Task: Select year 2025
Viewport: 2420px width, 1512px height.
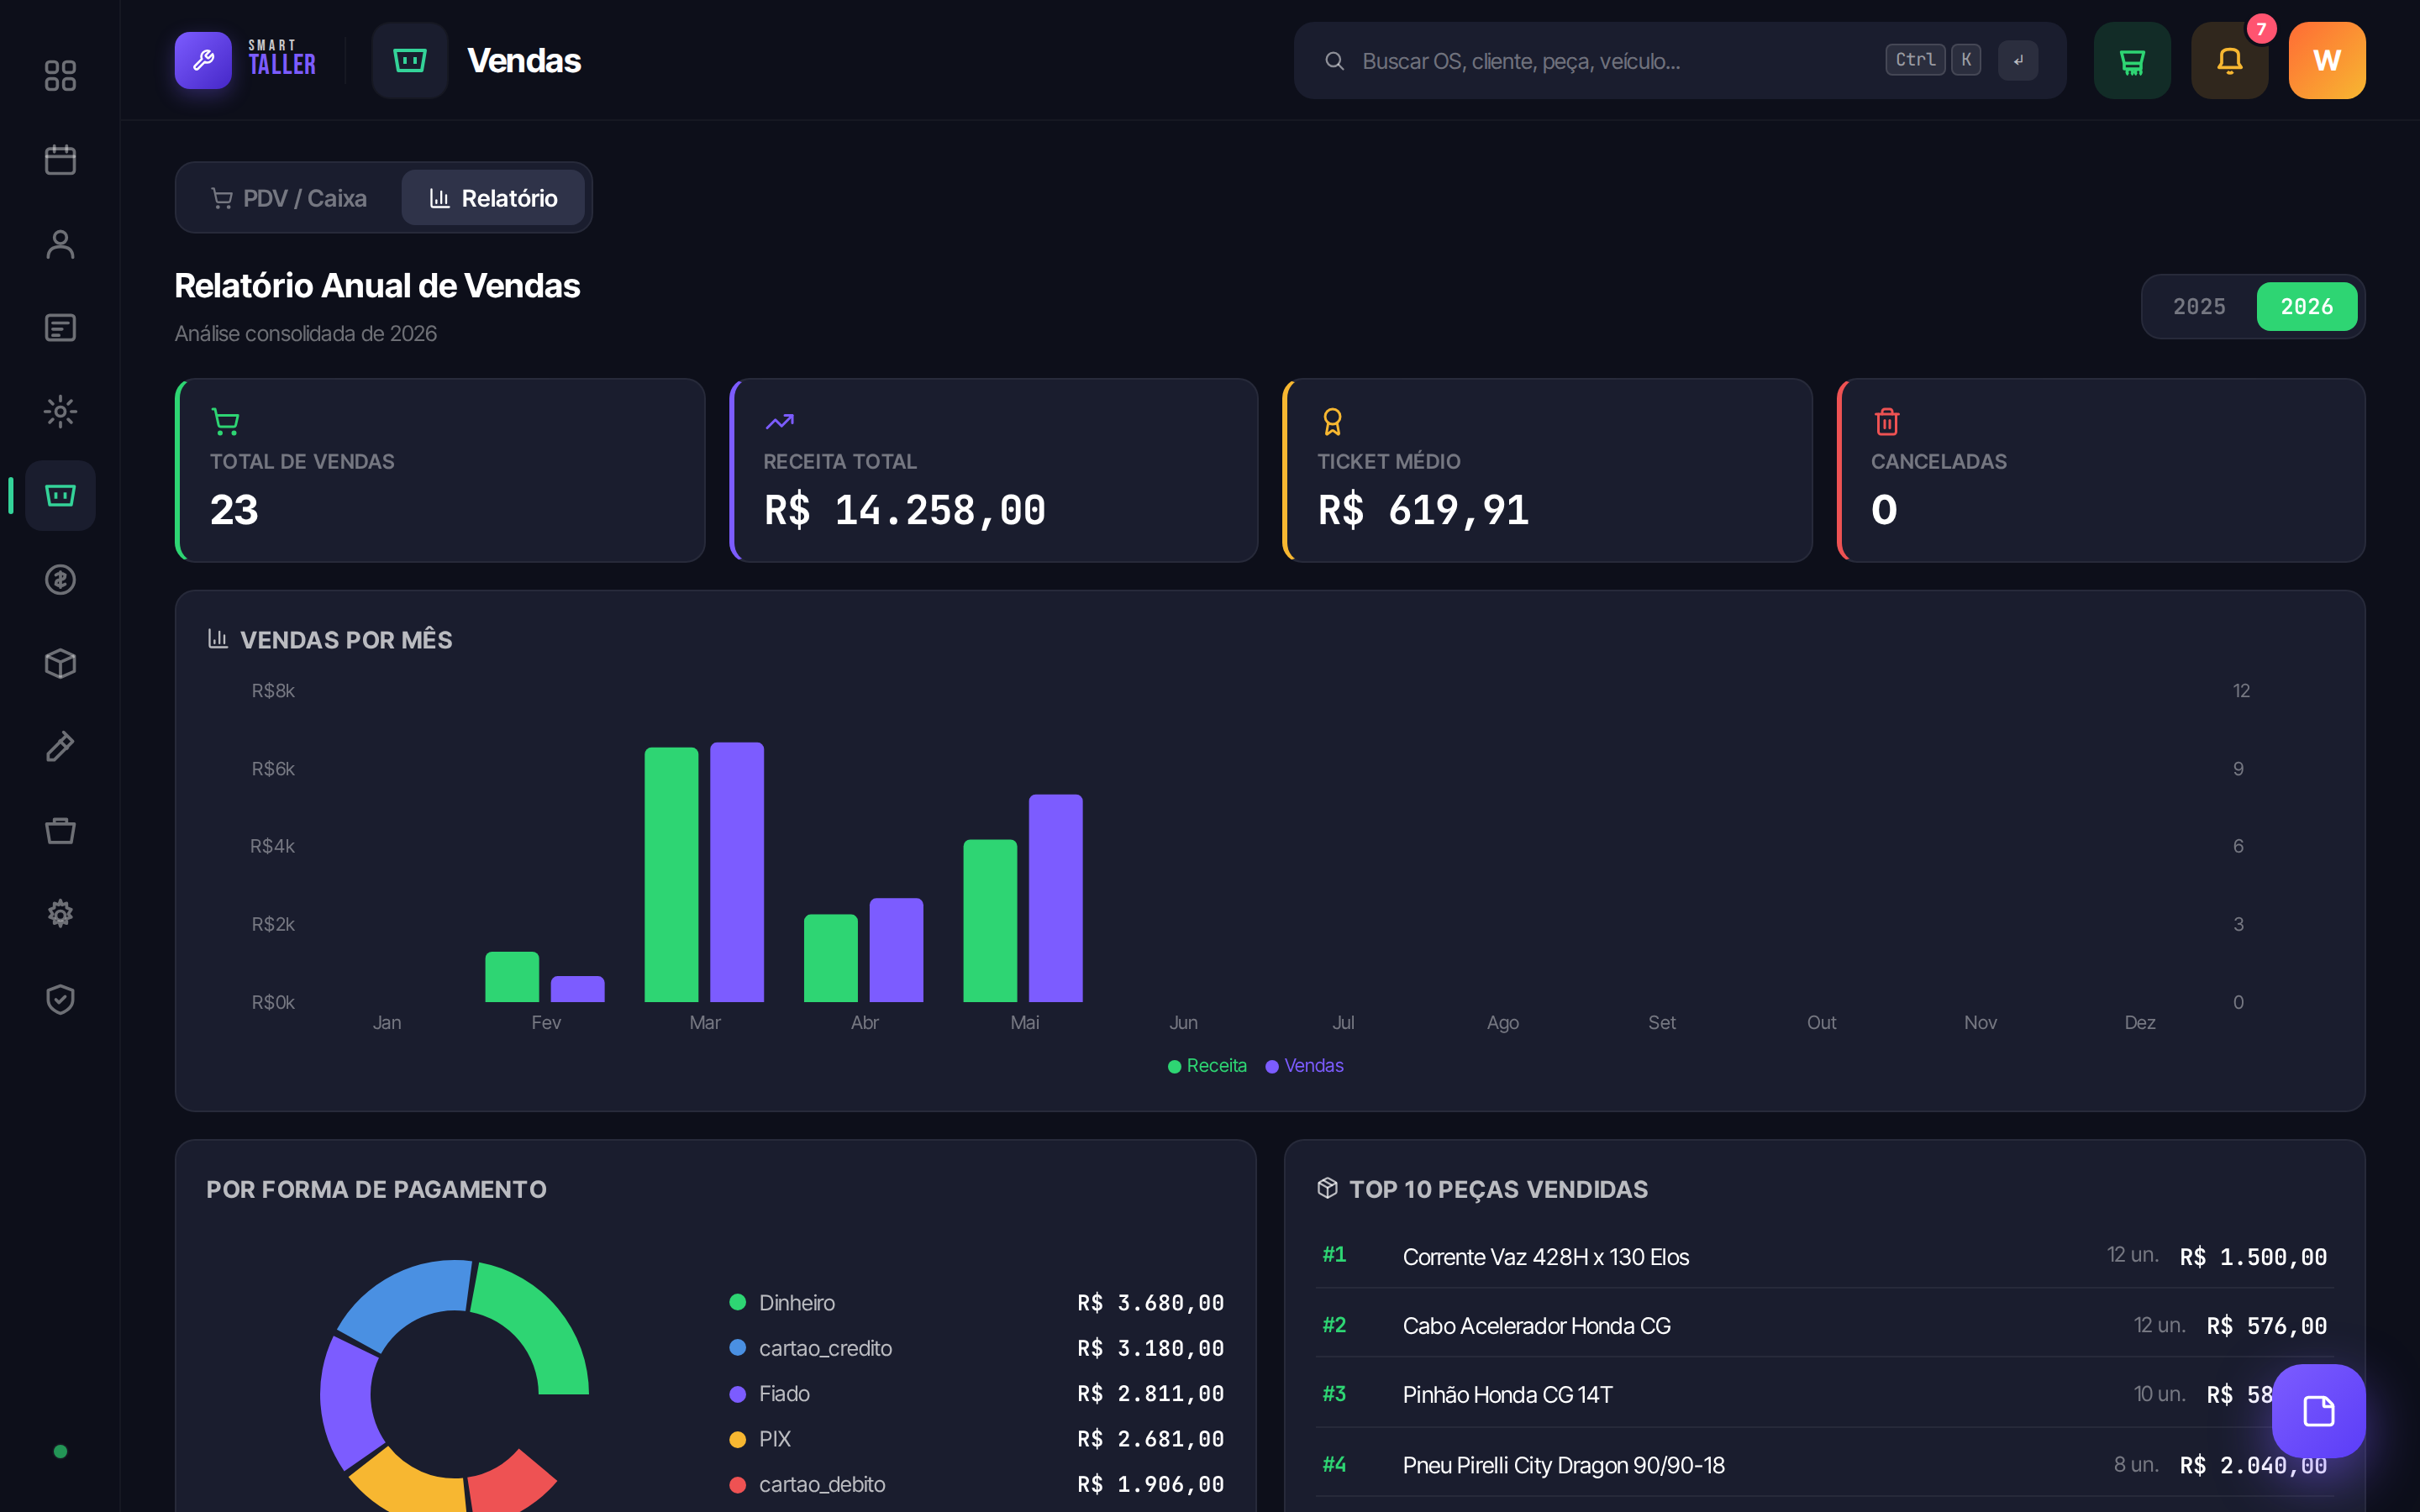Action: (x=2199, y=306)
